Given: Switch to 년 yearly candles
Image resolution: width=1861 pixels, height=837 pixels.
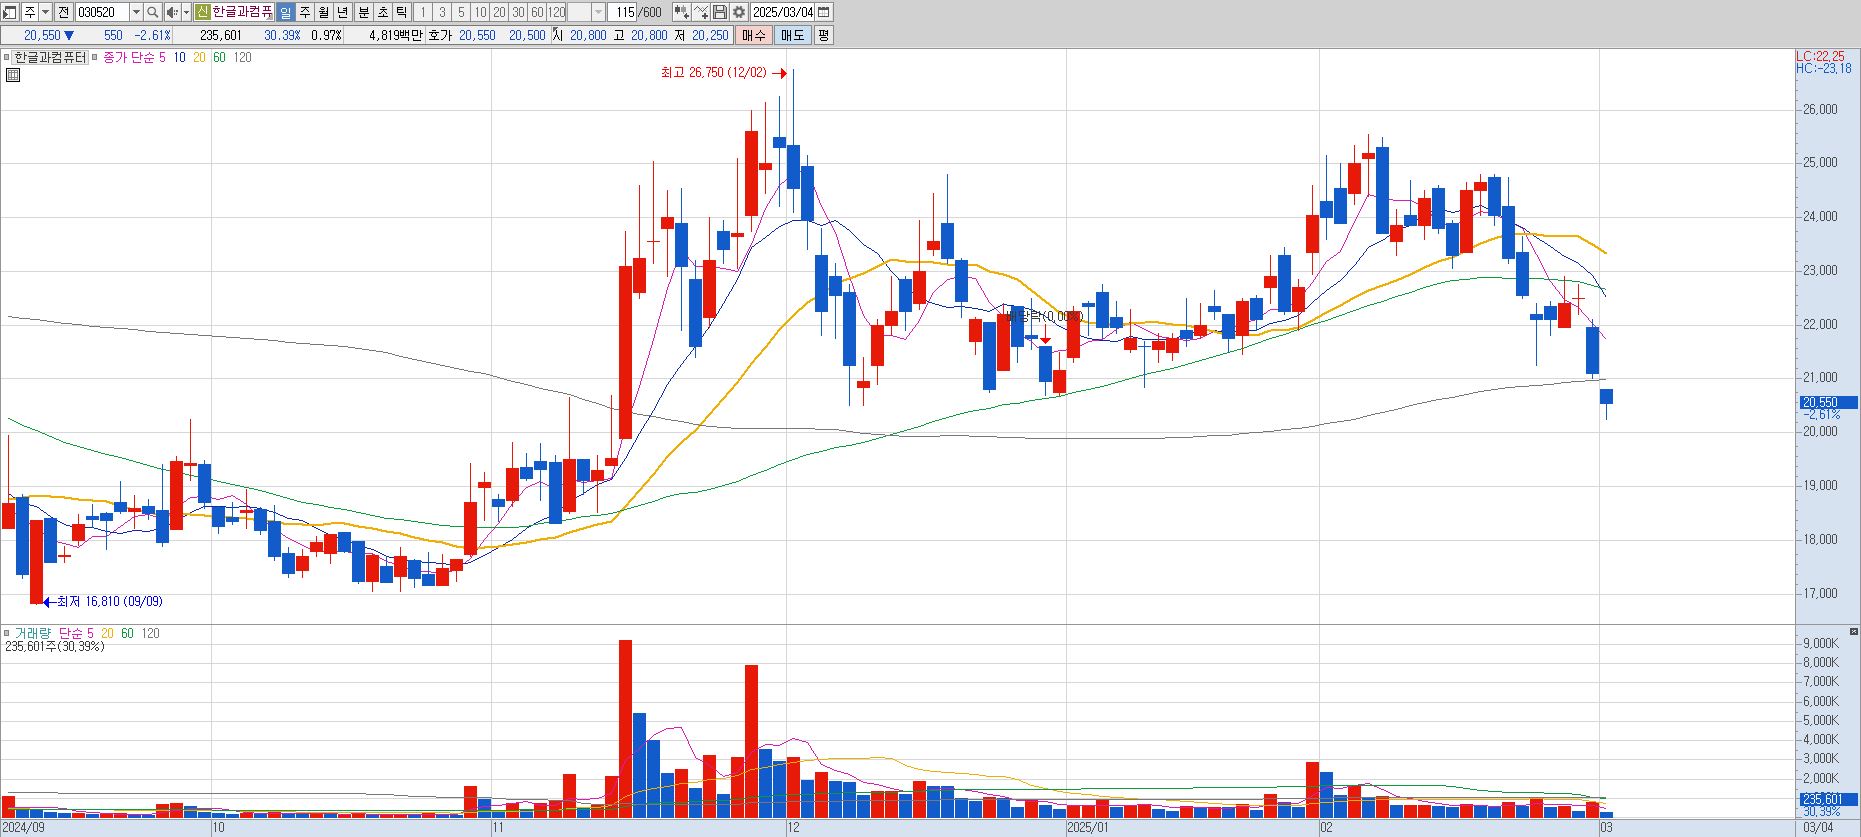Looking at the screenshot, I should 343,12.
